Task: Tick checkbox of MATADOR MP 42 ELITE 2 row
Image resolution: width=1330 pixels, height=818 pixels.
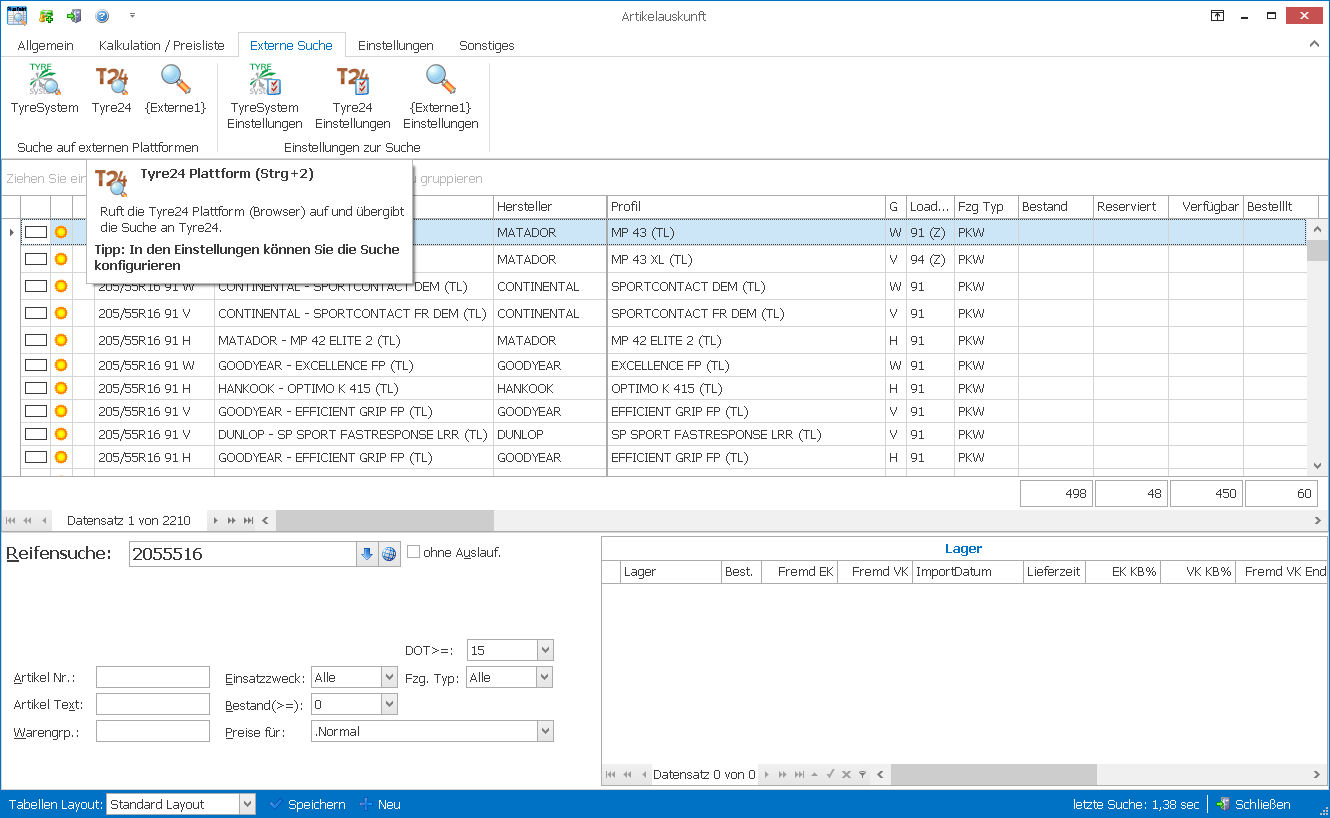Action: click(x=36, y=340)
